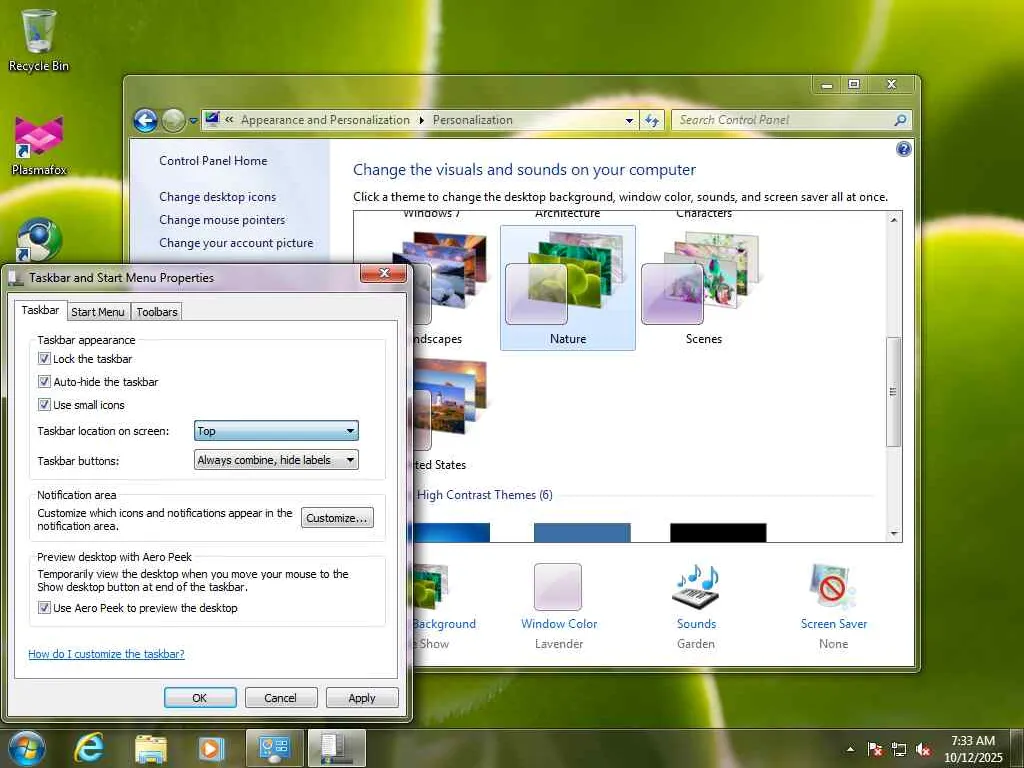The image size is (1024, 768).
Task: Open recent pages arrow next to Forward
Action: tap(193, 121)
